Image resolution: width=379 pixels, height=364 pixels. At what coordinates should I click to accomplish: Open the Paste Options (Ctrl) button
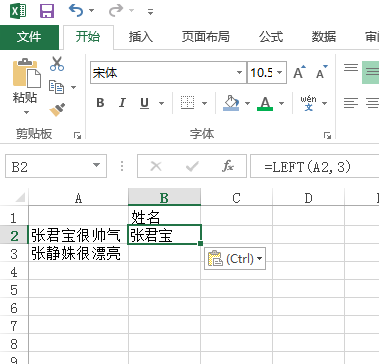(x=235, y=258)
